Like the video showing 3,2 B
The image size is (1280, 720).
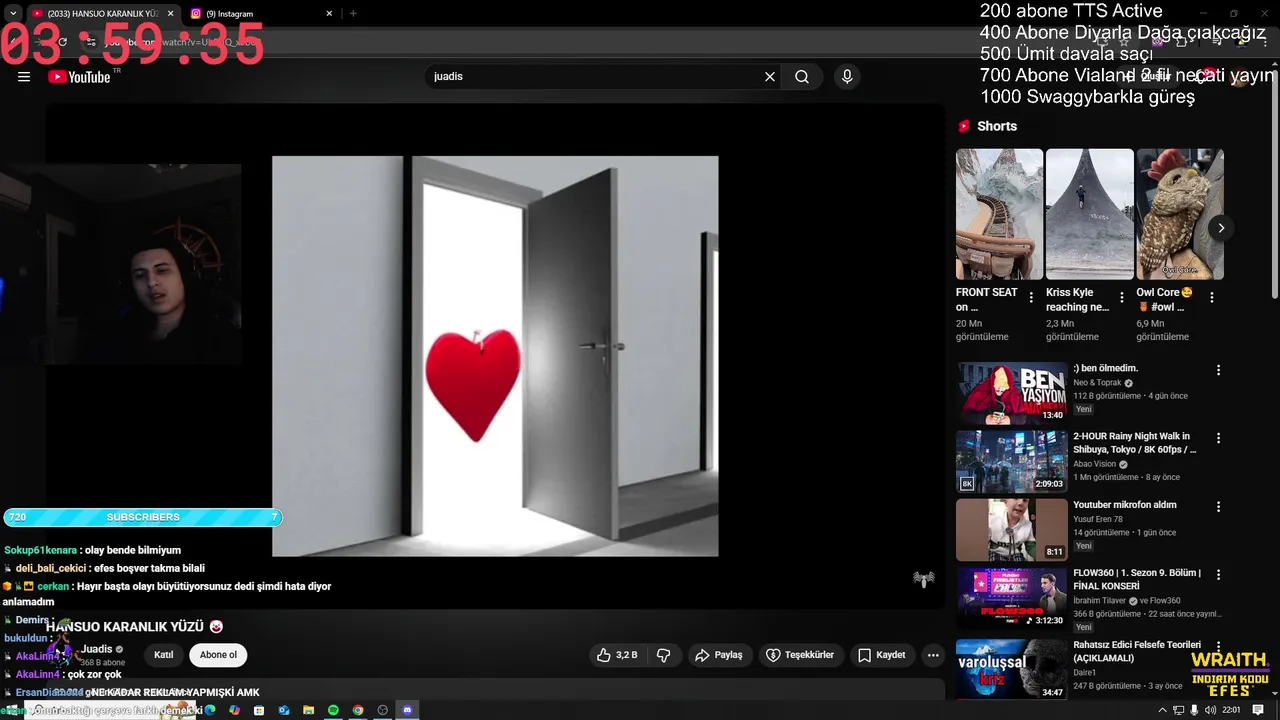617,655
